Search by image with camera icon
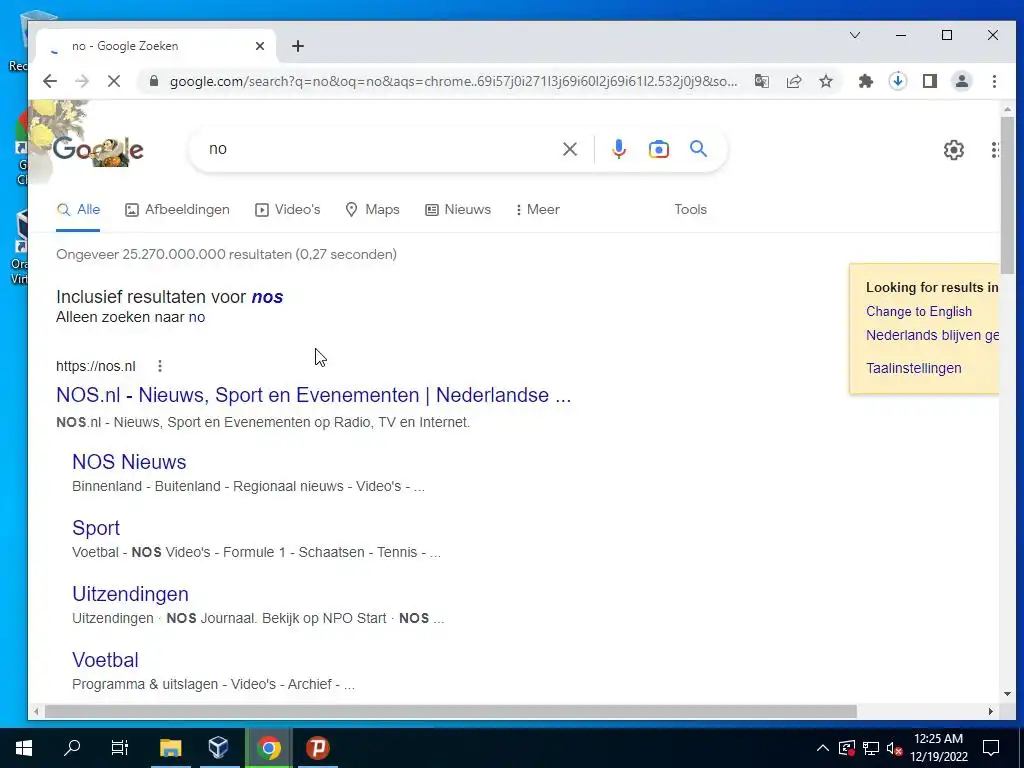1024x768 pixels. [658, 150]
